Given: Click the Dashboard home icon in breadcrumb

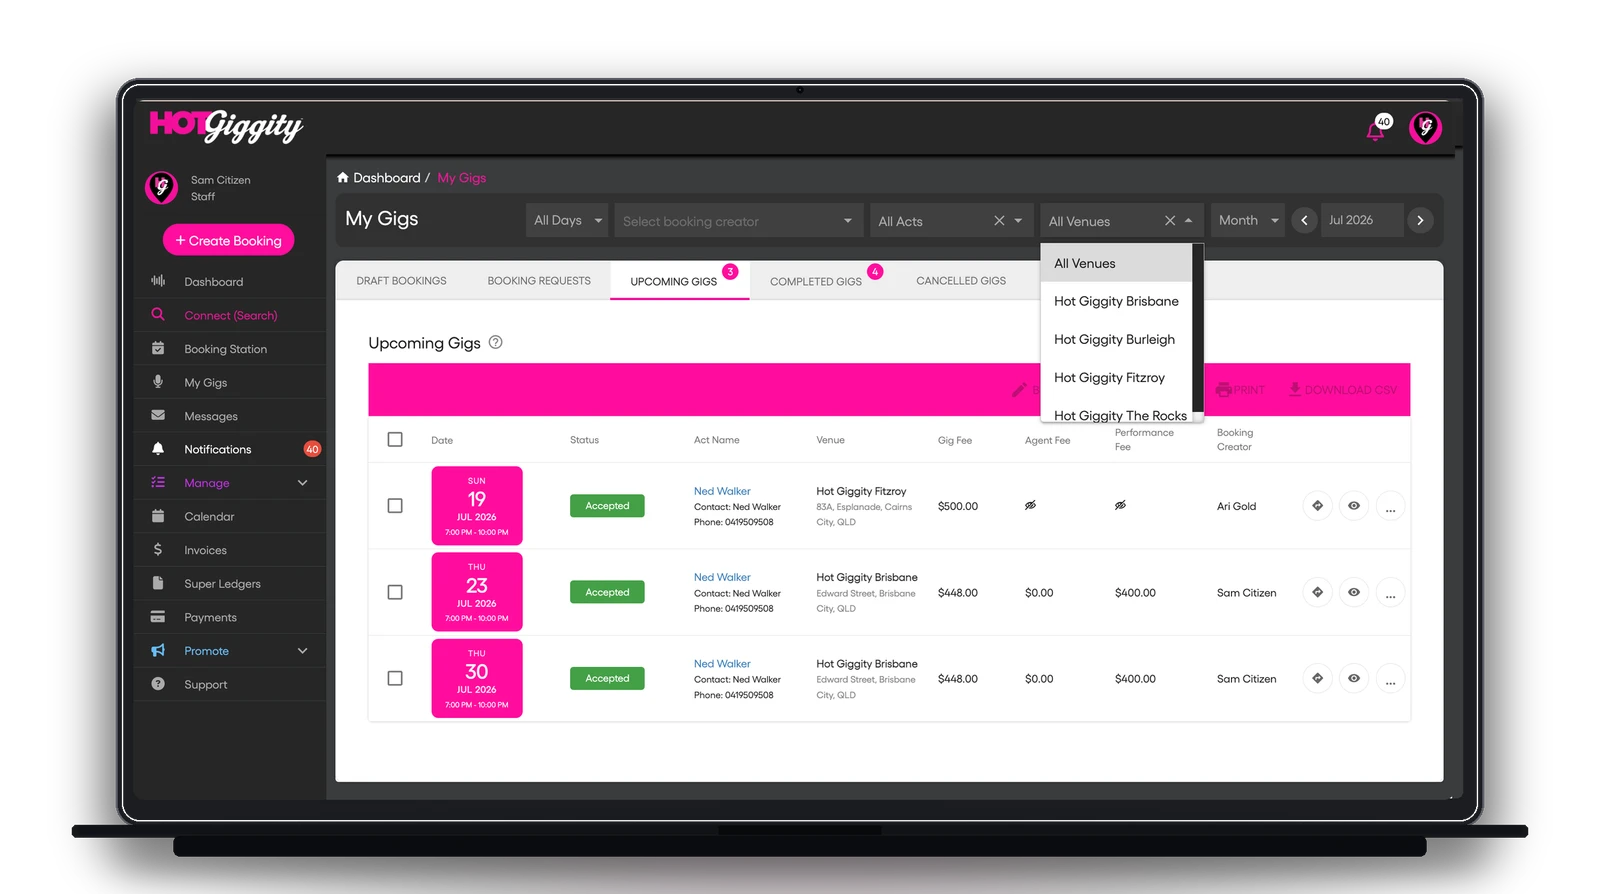Looking at the screenshot, I should click(343, 177).
